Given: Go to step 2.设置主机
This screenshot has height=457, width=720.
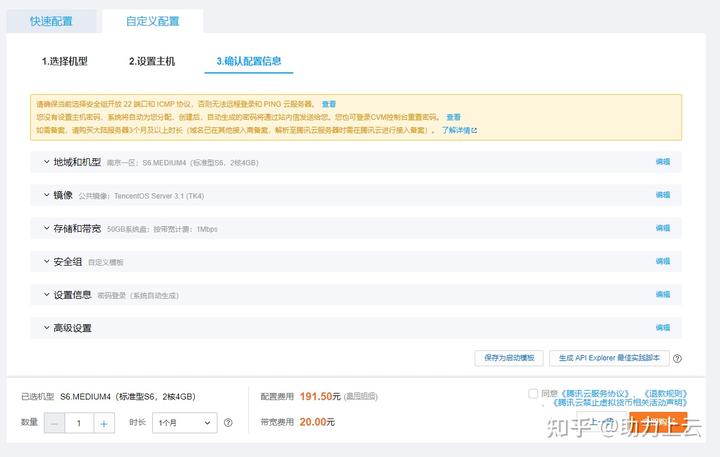Looking at the screenshot, I should coord(152,61).
